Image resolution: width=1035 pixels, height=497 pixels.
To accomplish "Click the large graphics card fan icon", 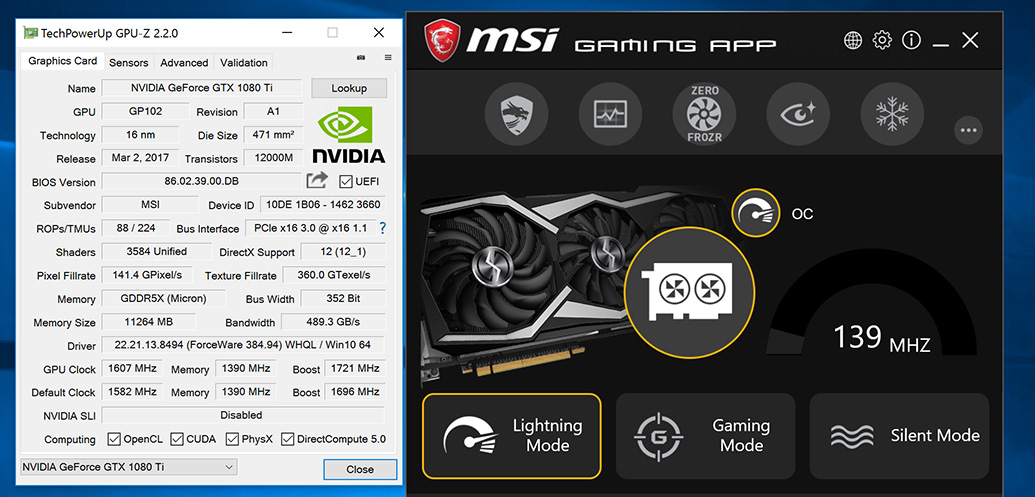I will 689,292.
